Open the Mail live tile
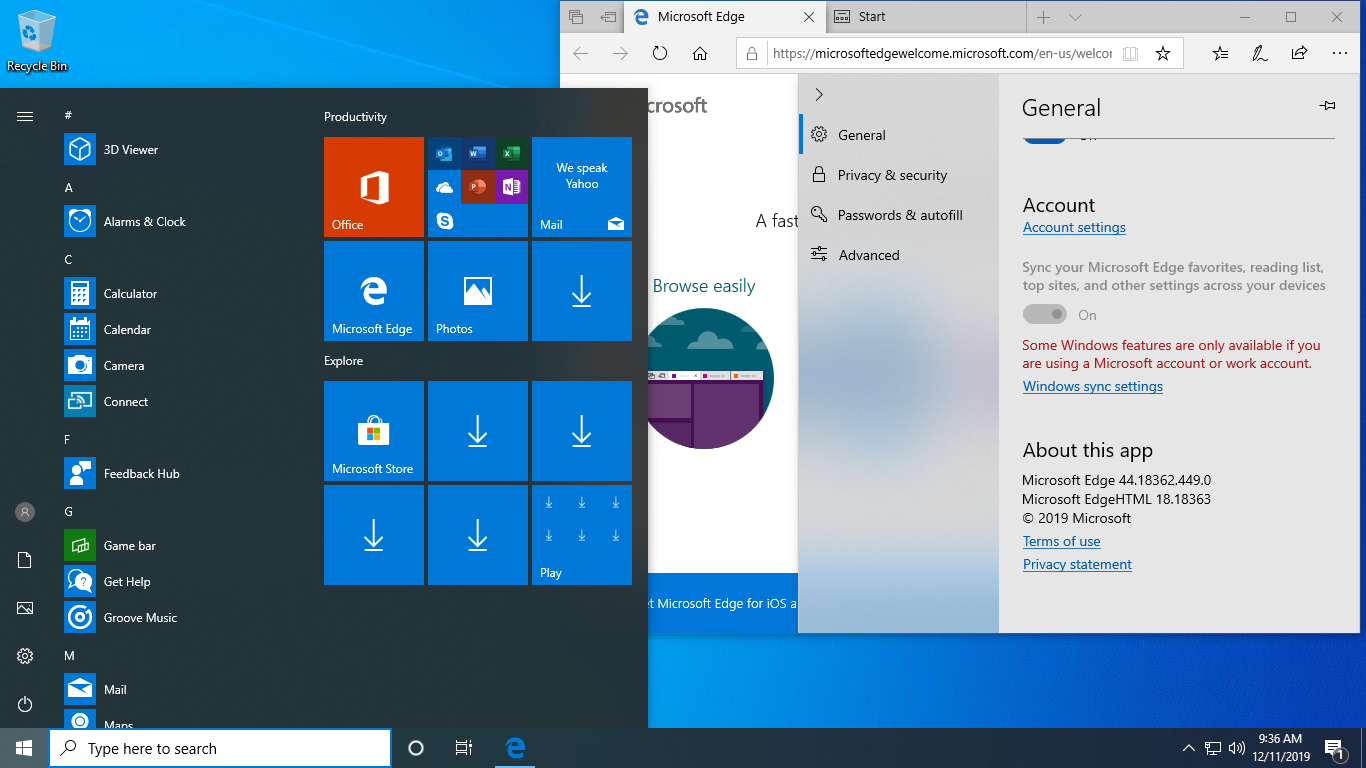Viewport: 1366px width, 768px height. tap(582, 187)
